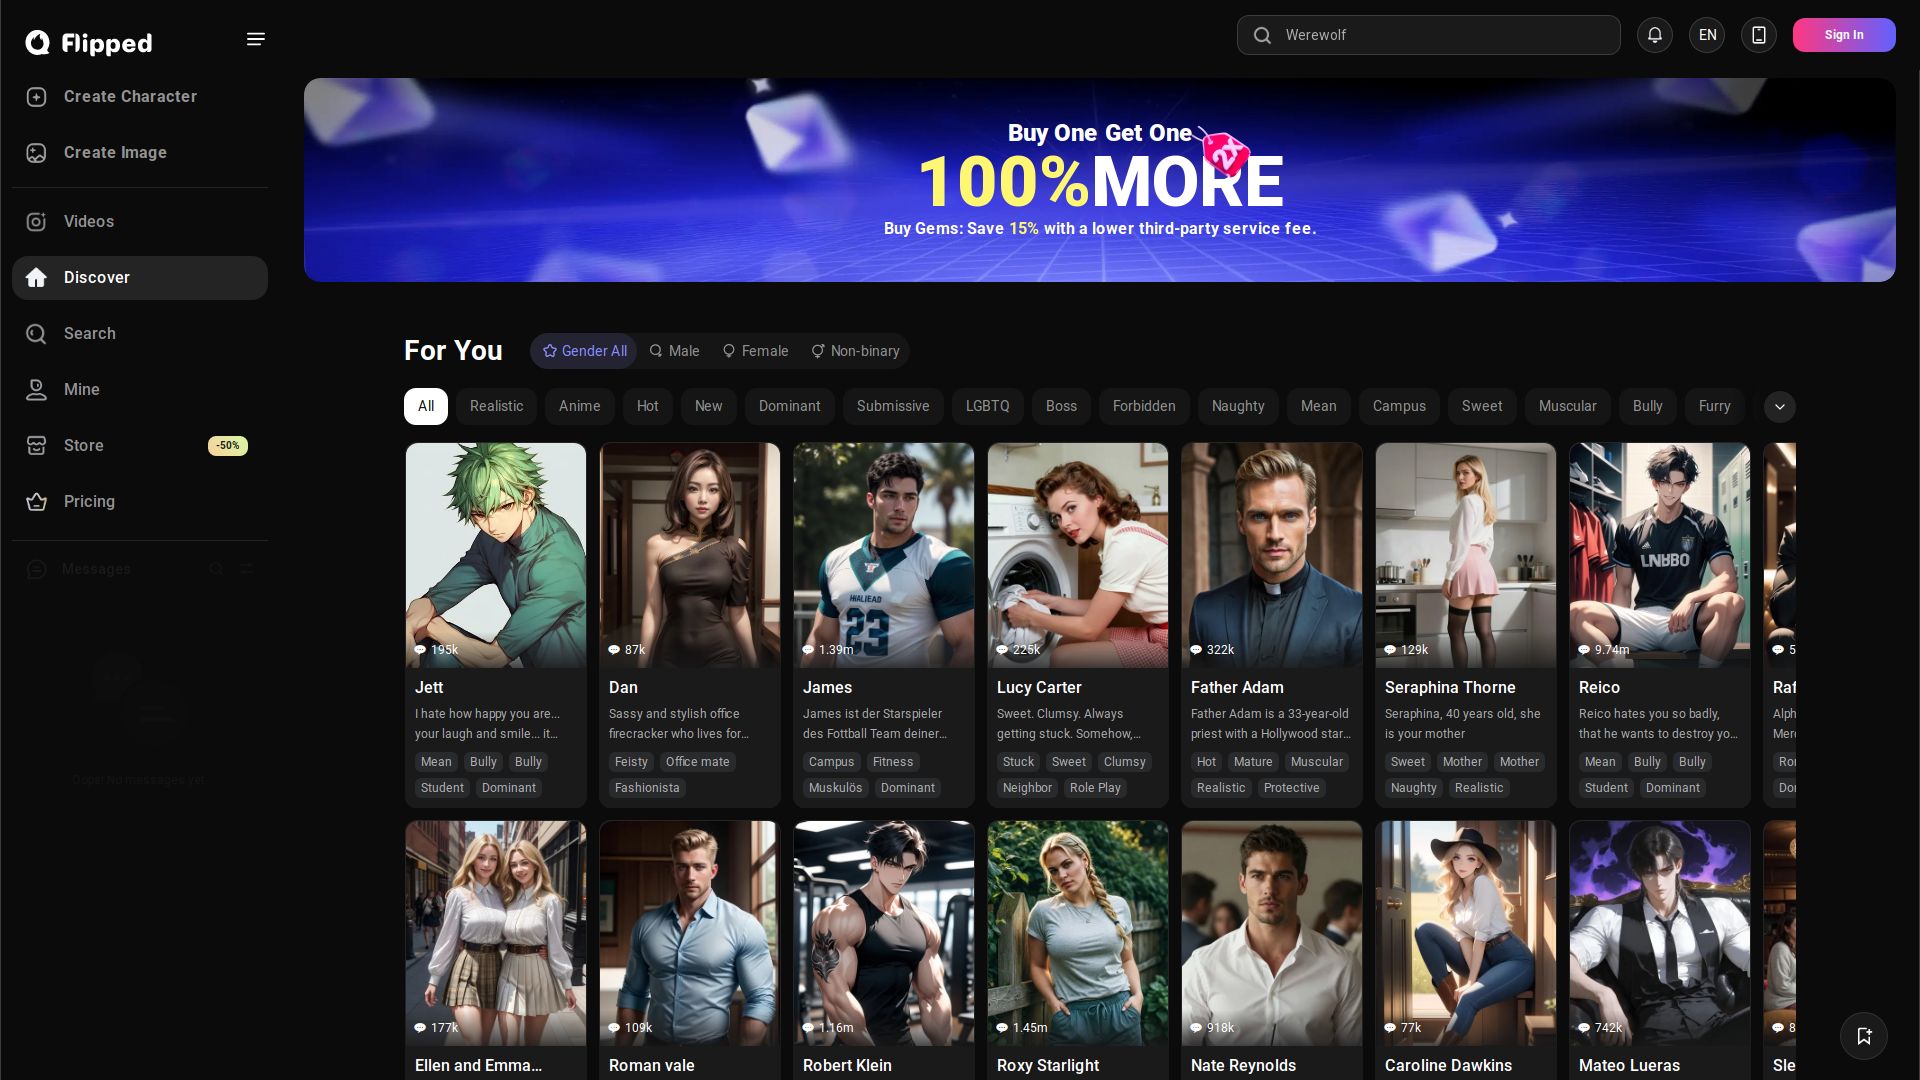Click the magnifier icon in search bar

(1263, 36)
